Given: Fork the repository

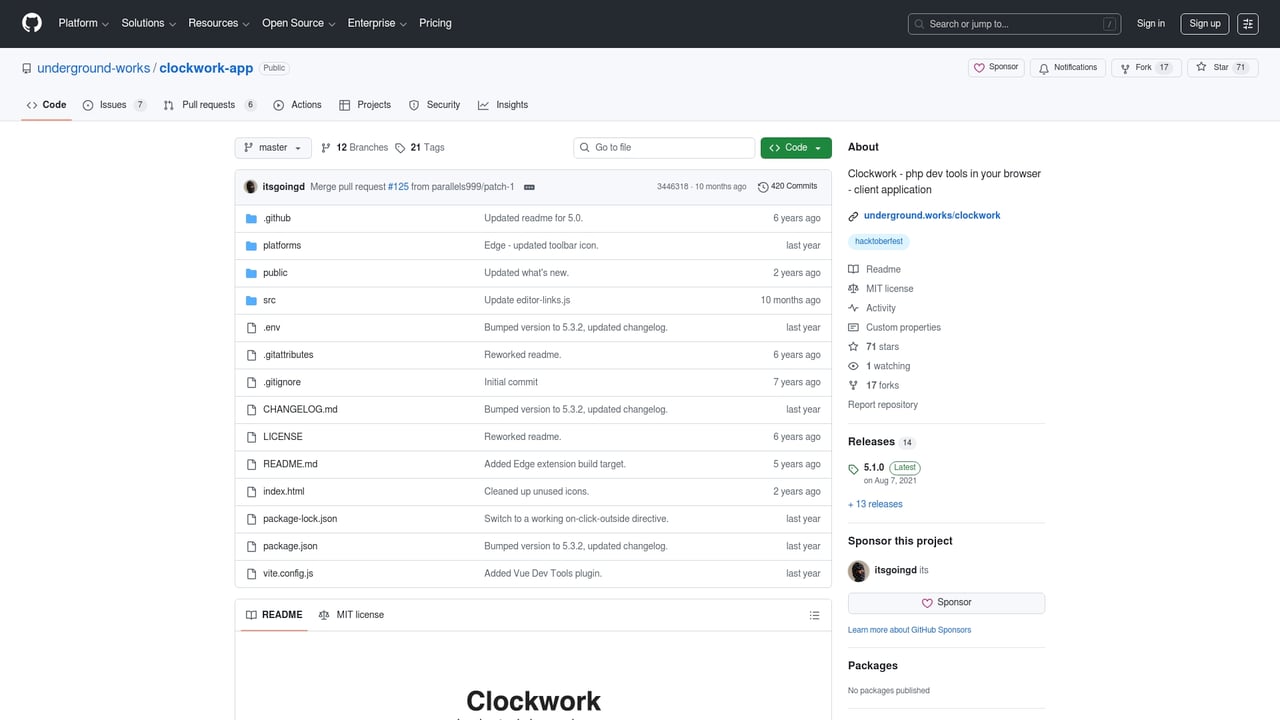Looking at the screenshot, I should pyautogui.click(x=1126, y=67).
